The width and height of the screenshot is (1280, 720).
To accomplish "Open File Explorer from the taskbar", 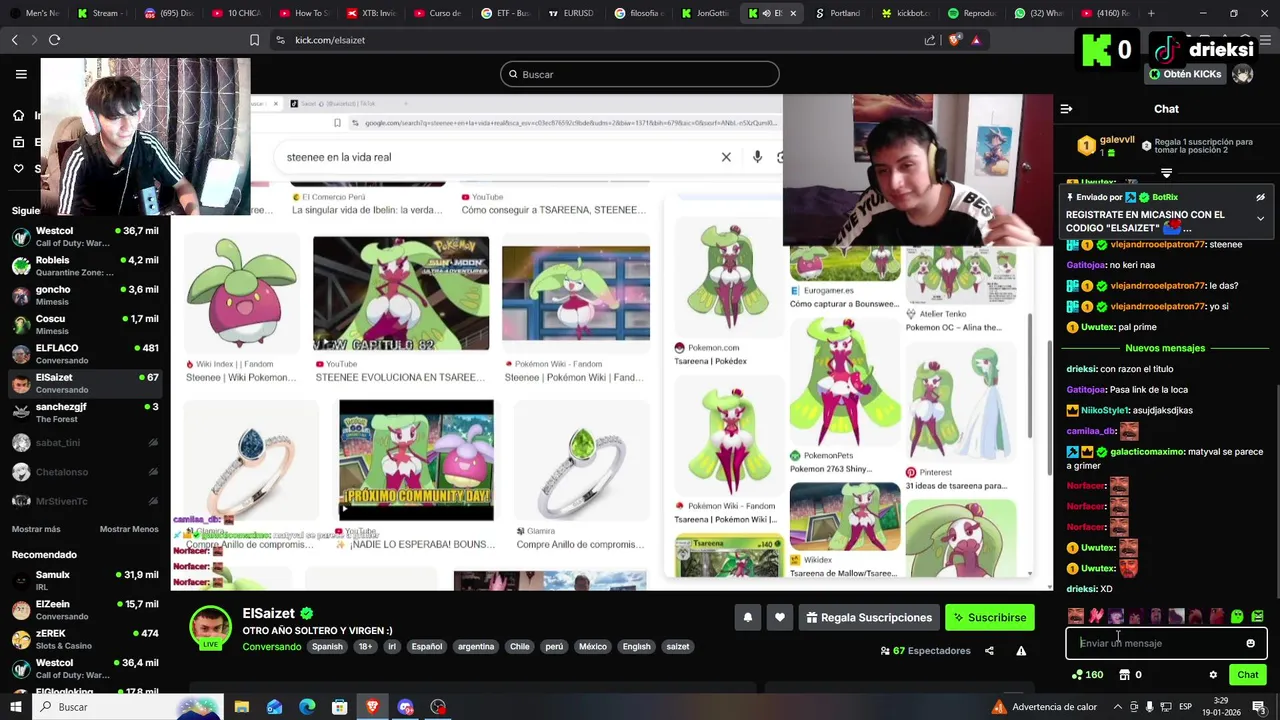I will [241, 707].
